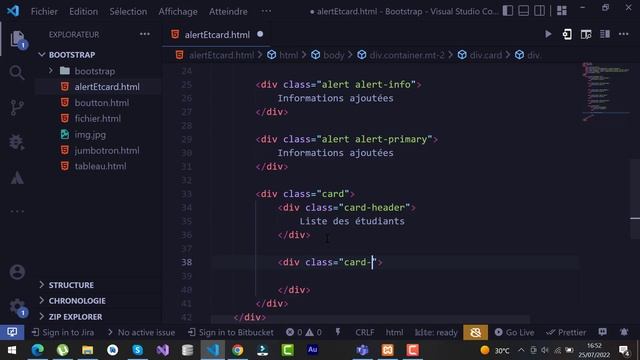The width and height of the screenshot is (640, 360).
Task: Open the Sélection menu
Action: click(128, 11)
